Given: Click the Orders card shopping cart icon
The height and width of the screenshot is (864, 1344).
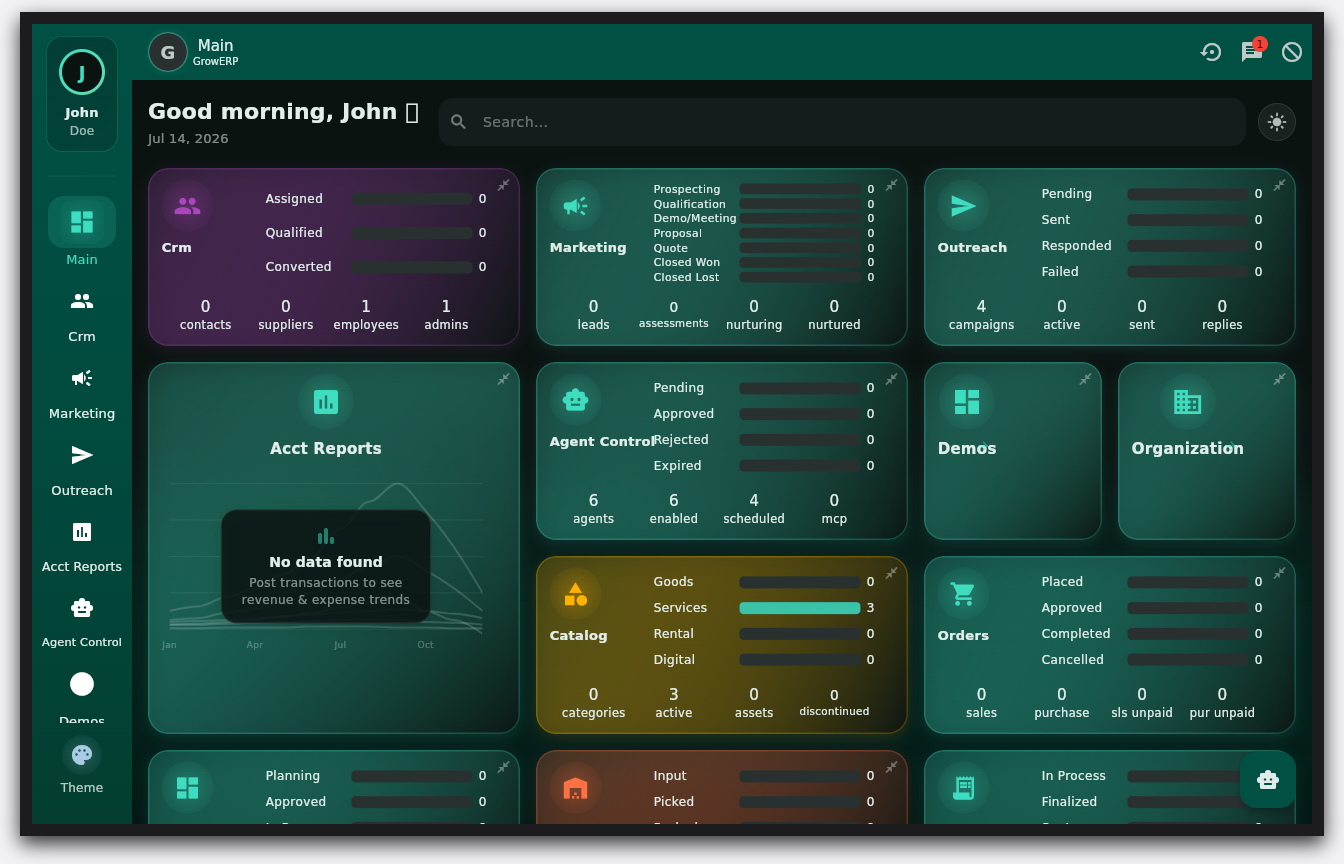Looking at the screenshot, I should tap(963, 594).
